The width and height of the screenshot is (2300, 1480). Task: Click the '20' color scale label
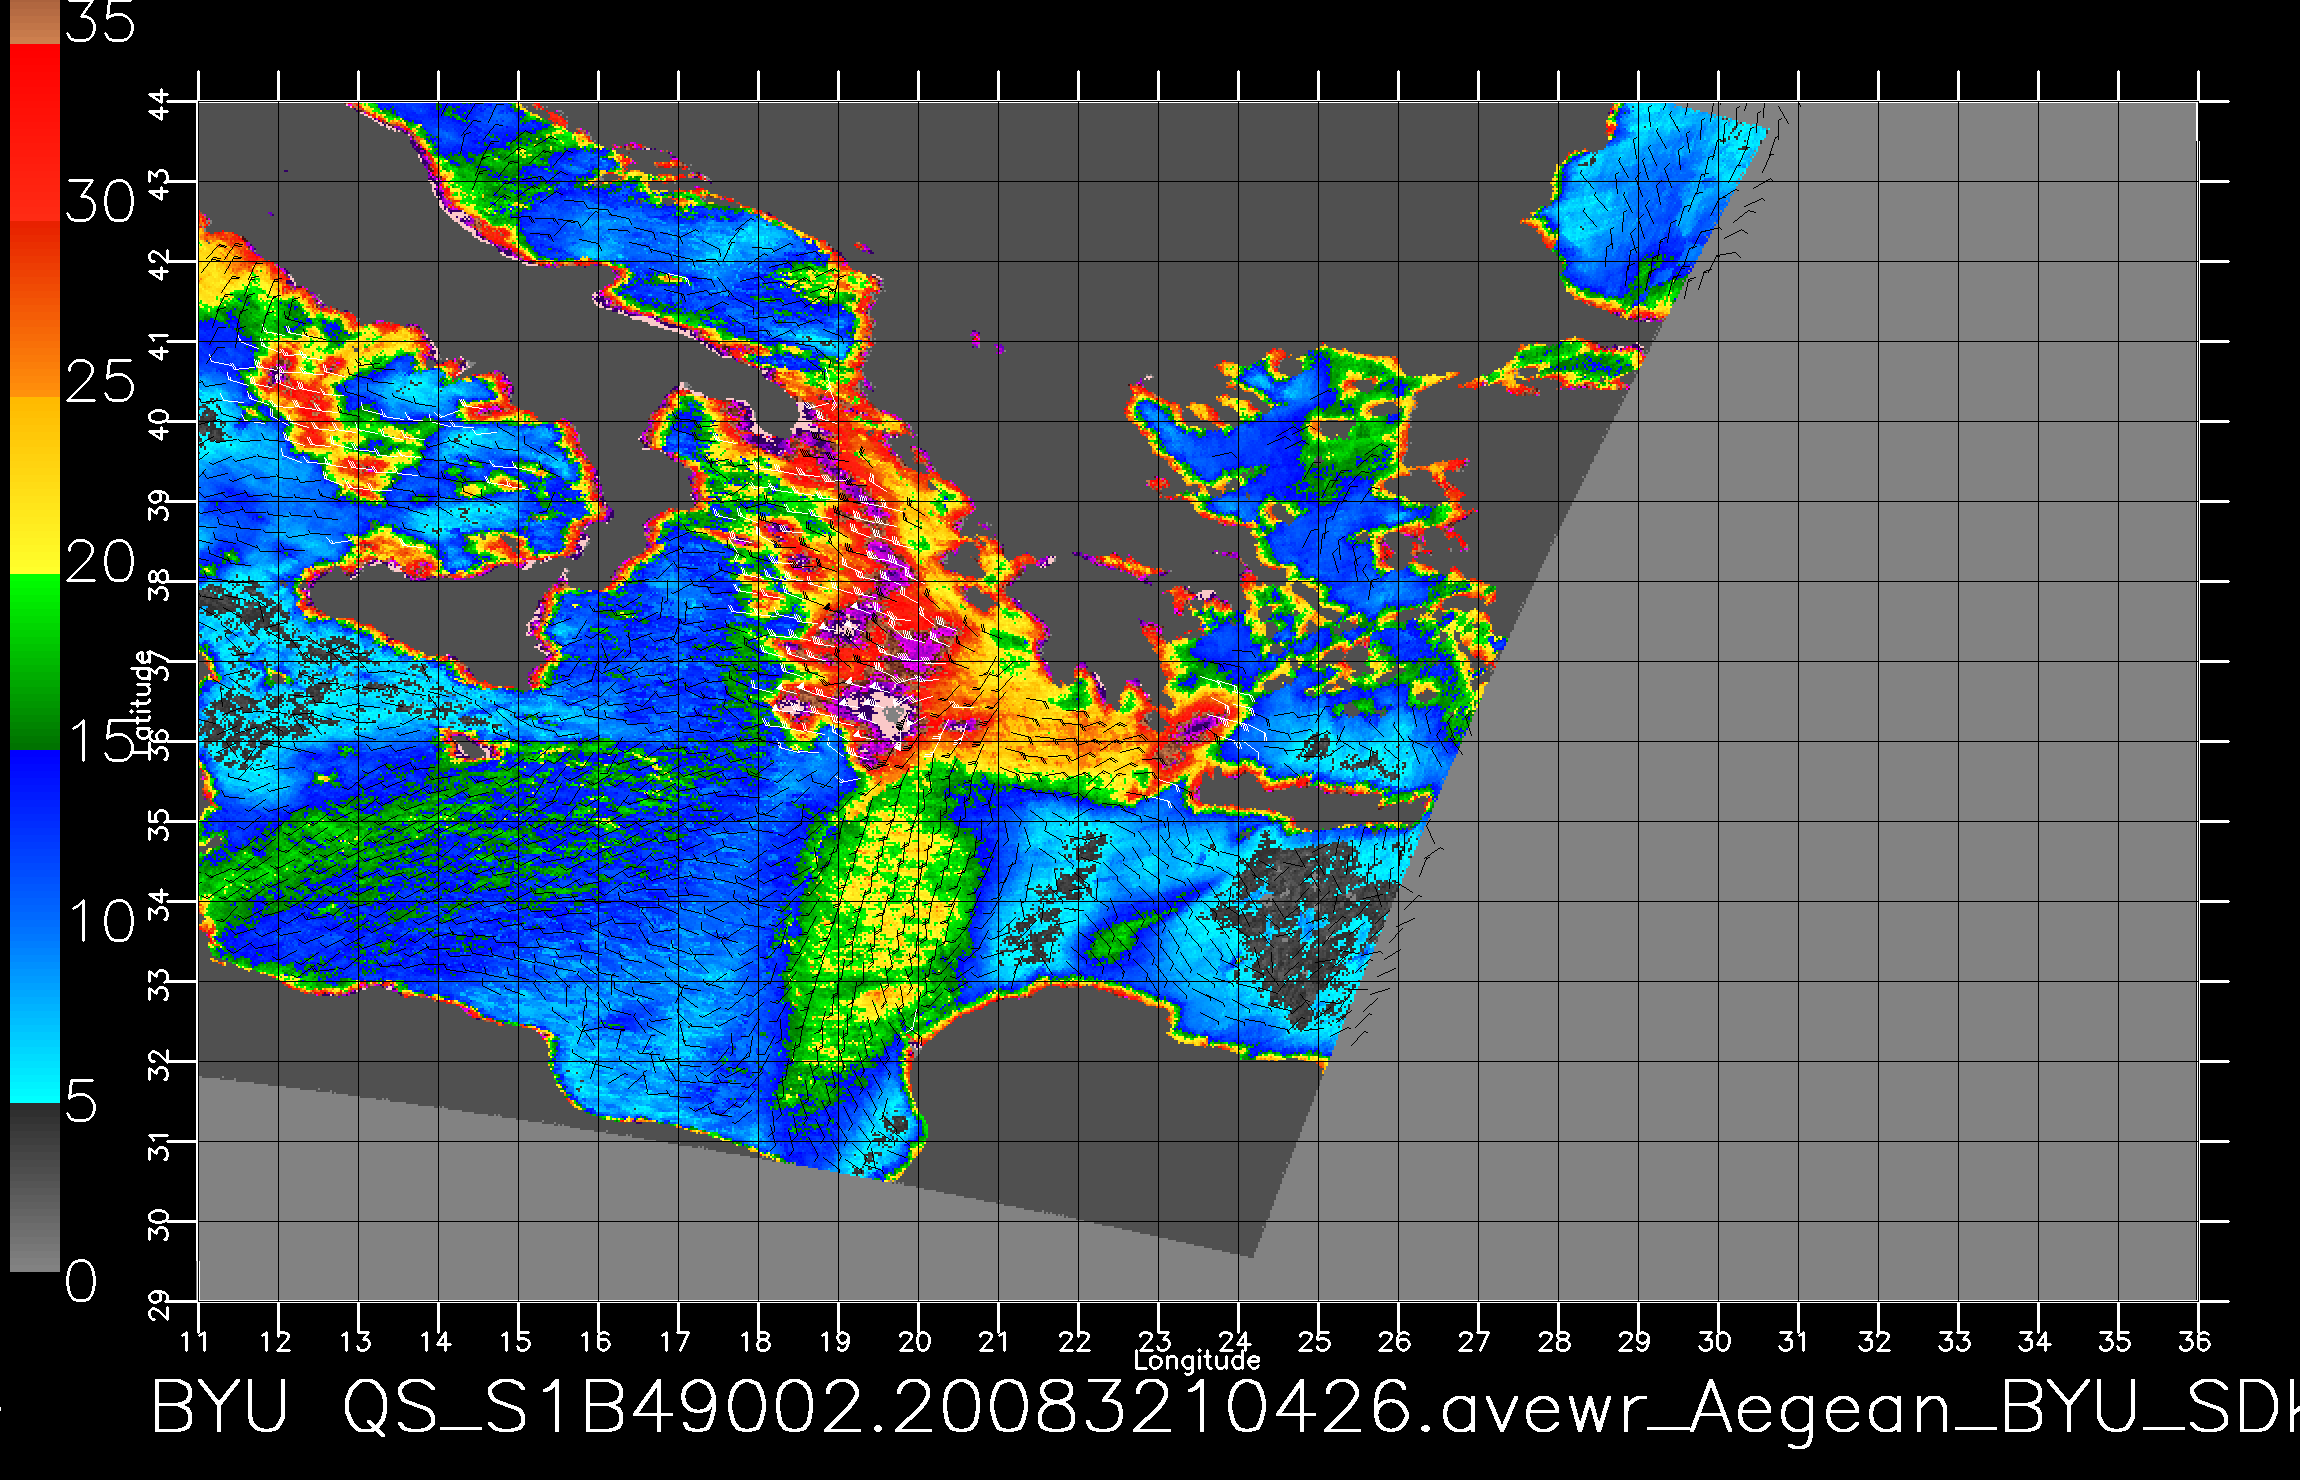100,562
